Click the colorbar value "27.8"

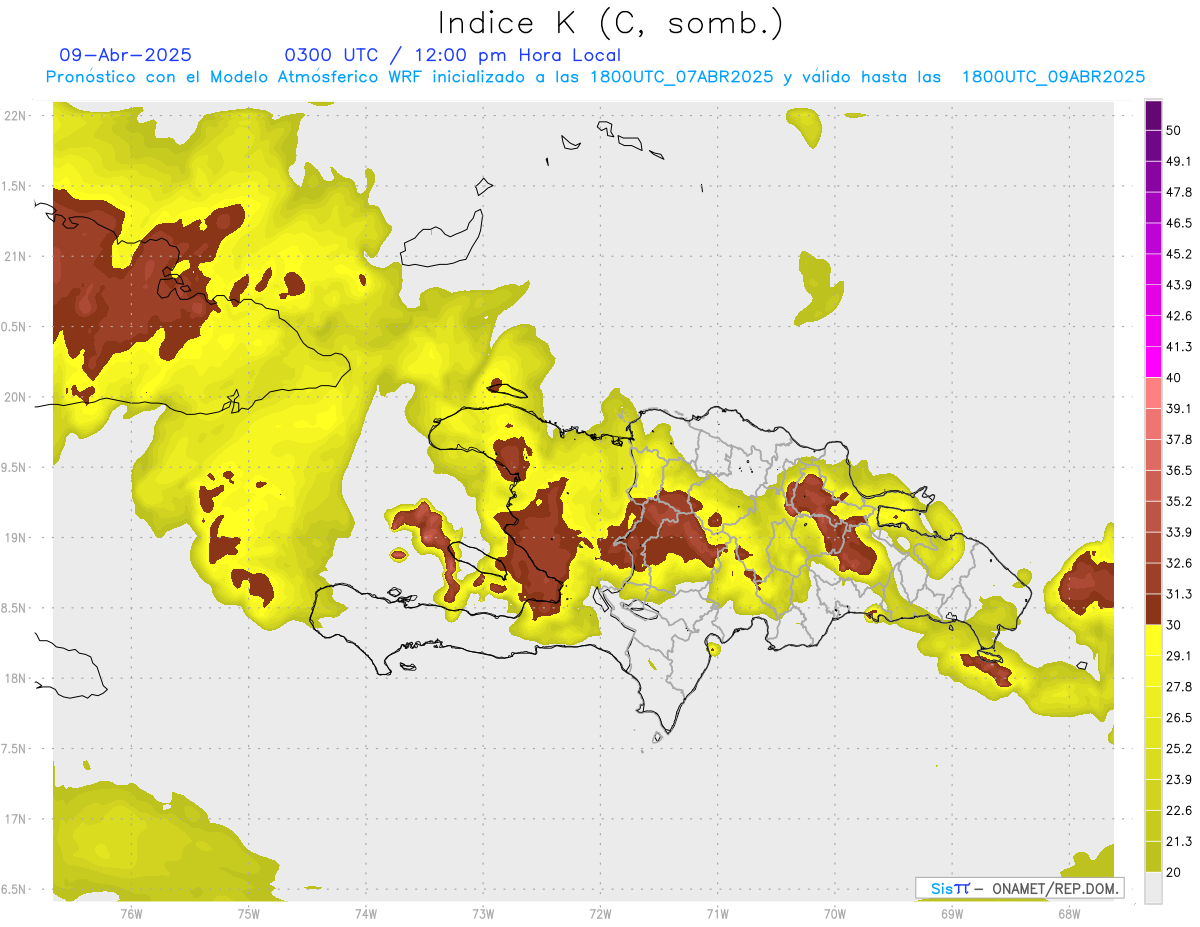(1179, 687)
